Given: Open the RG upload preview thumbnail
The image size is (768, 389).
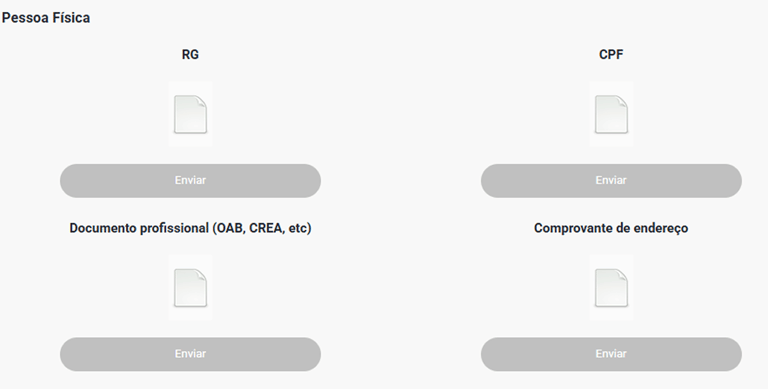Looking at the screenshot, I should click(191, 114).
